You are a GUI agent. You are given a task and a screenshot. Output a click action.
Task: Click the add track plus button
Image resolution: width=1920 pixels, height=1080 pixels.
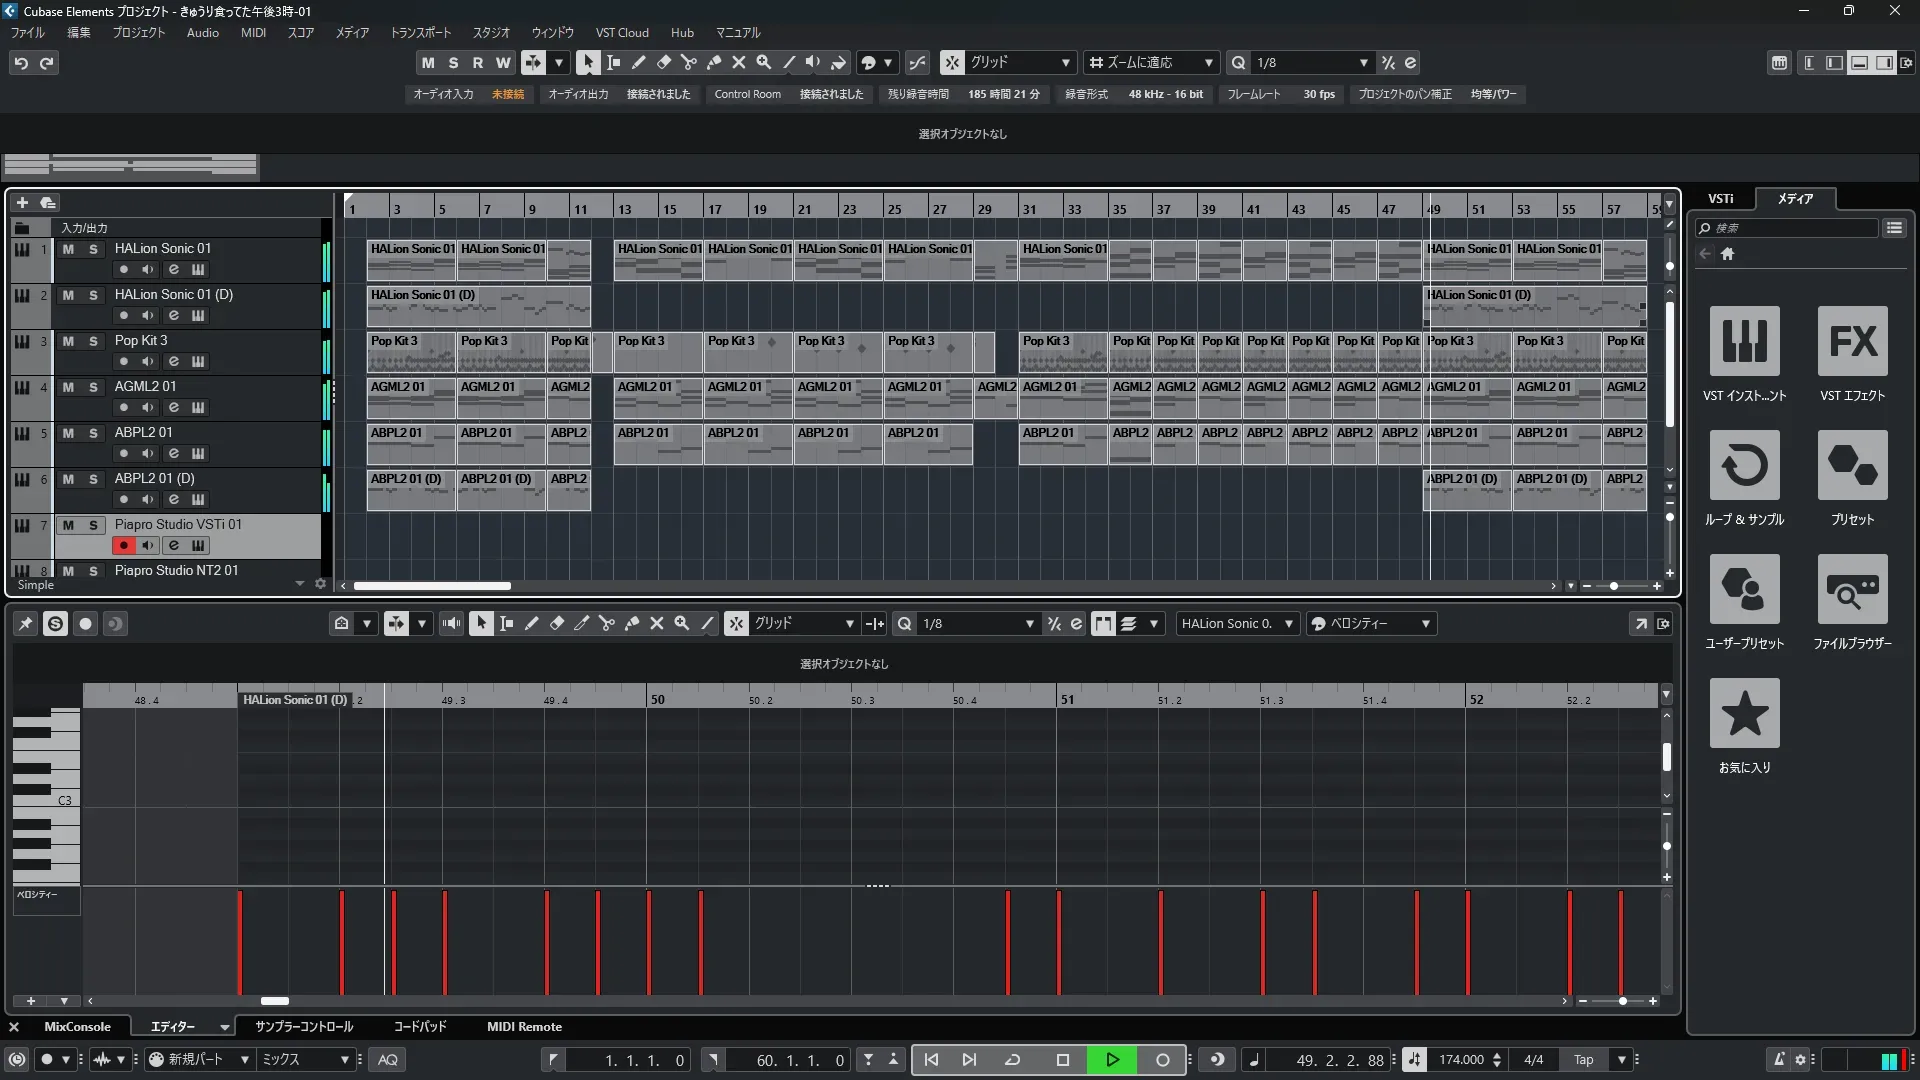[x=22, y=203]
